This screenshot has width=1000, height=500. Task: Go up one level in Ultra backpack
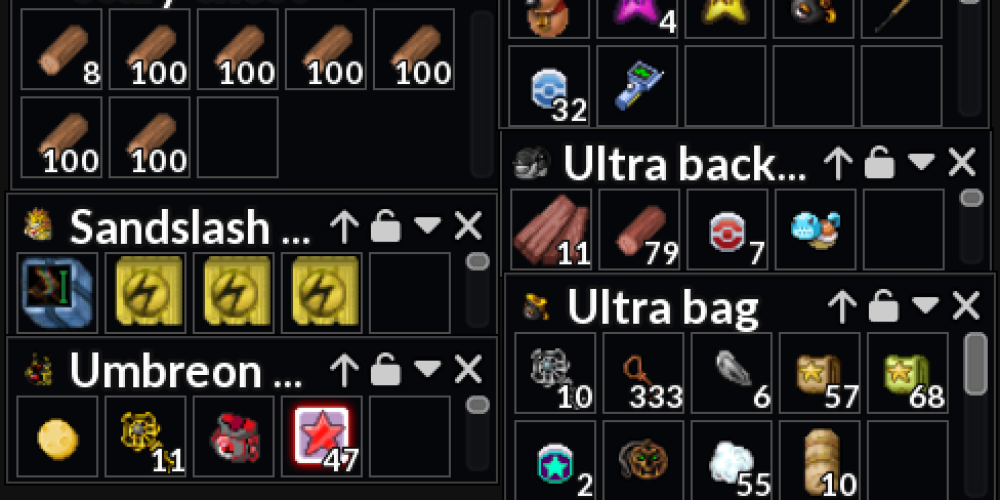pos(838,163)
